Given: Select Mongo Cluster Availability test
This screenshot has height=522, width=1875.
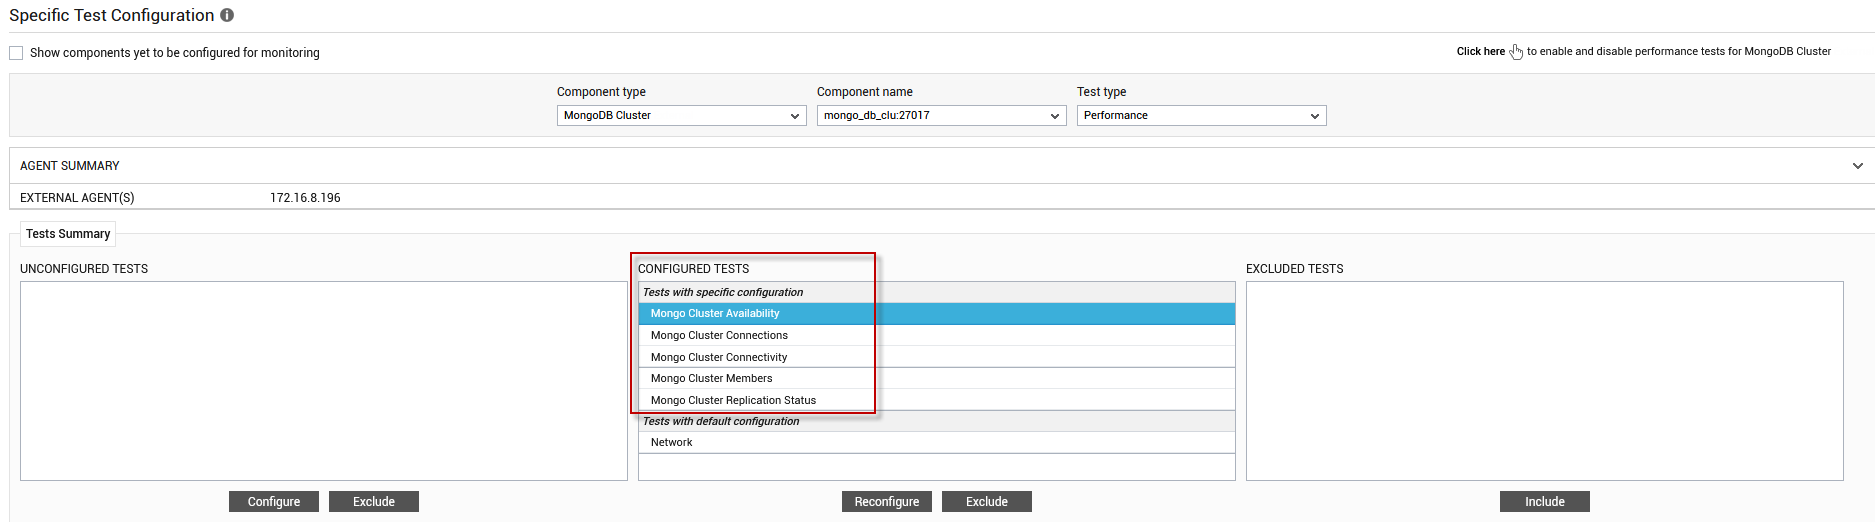Looking at the screenshot, I should (937, 314).
